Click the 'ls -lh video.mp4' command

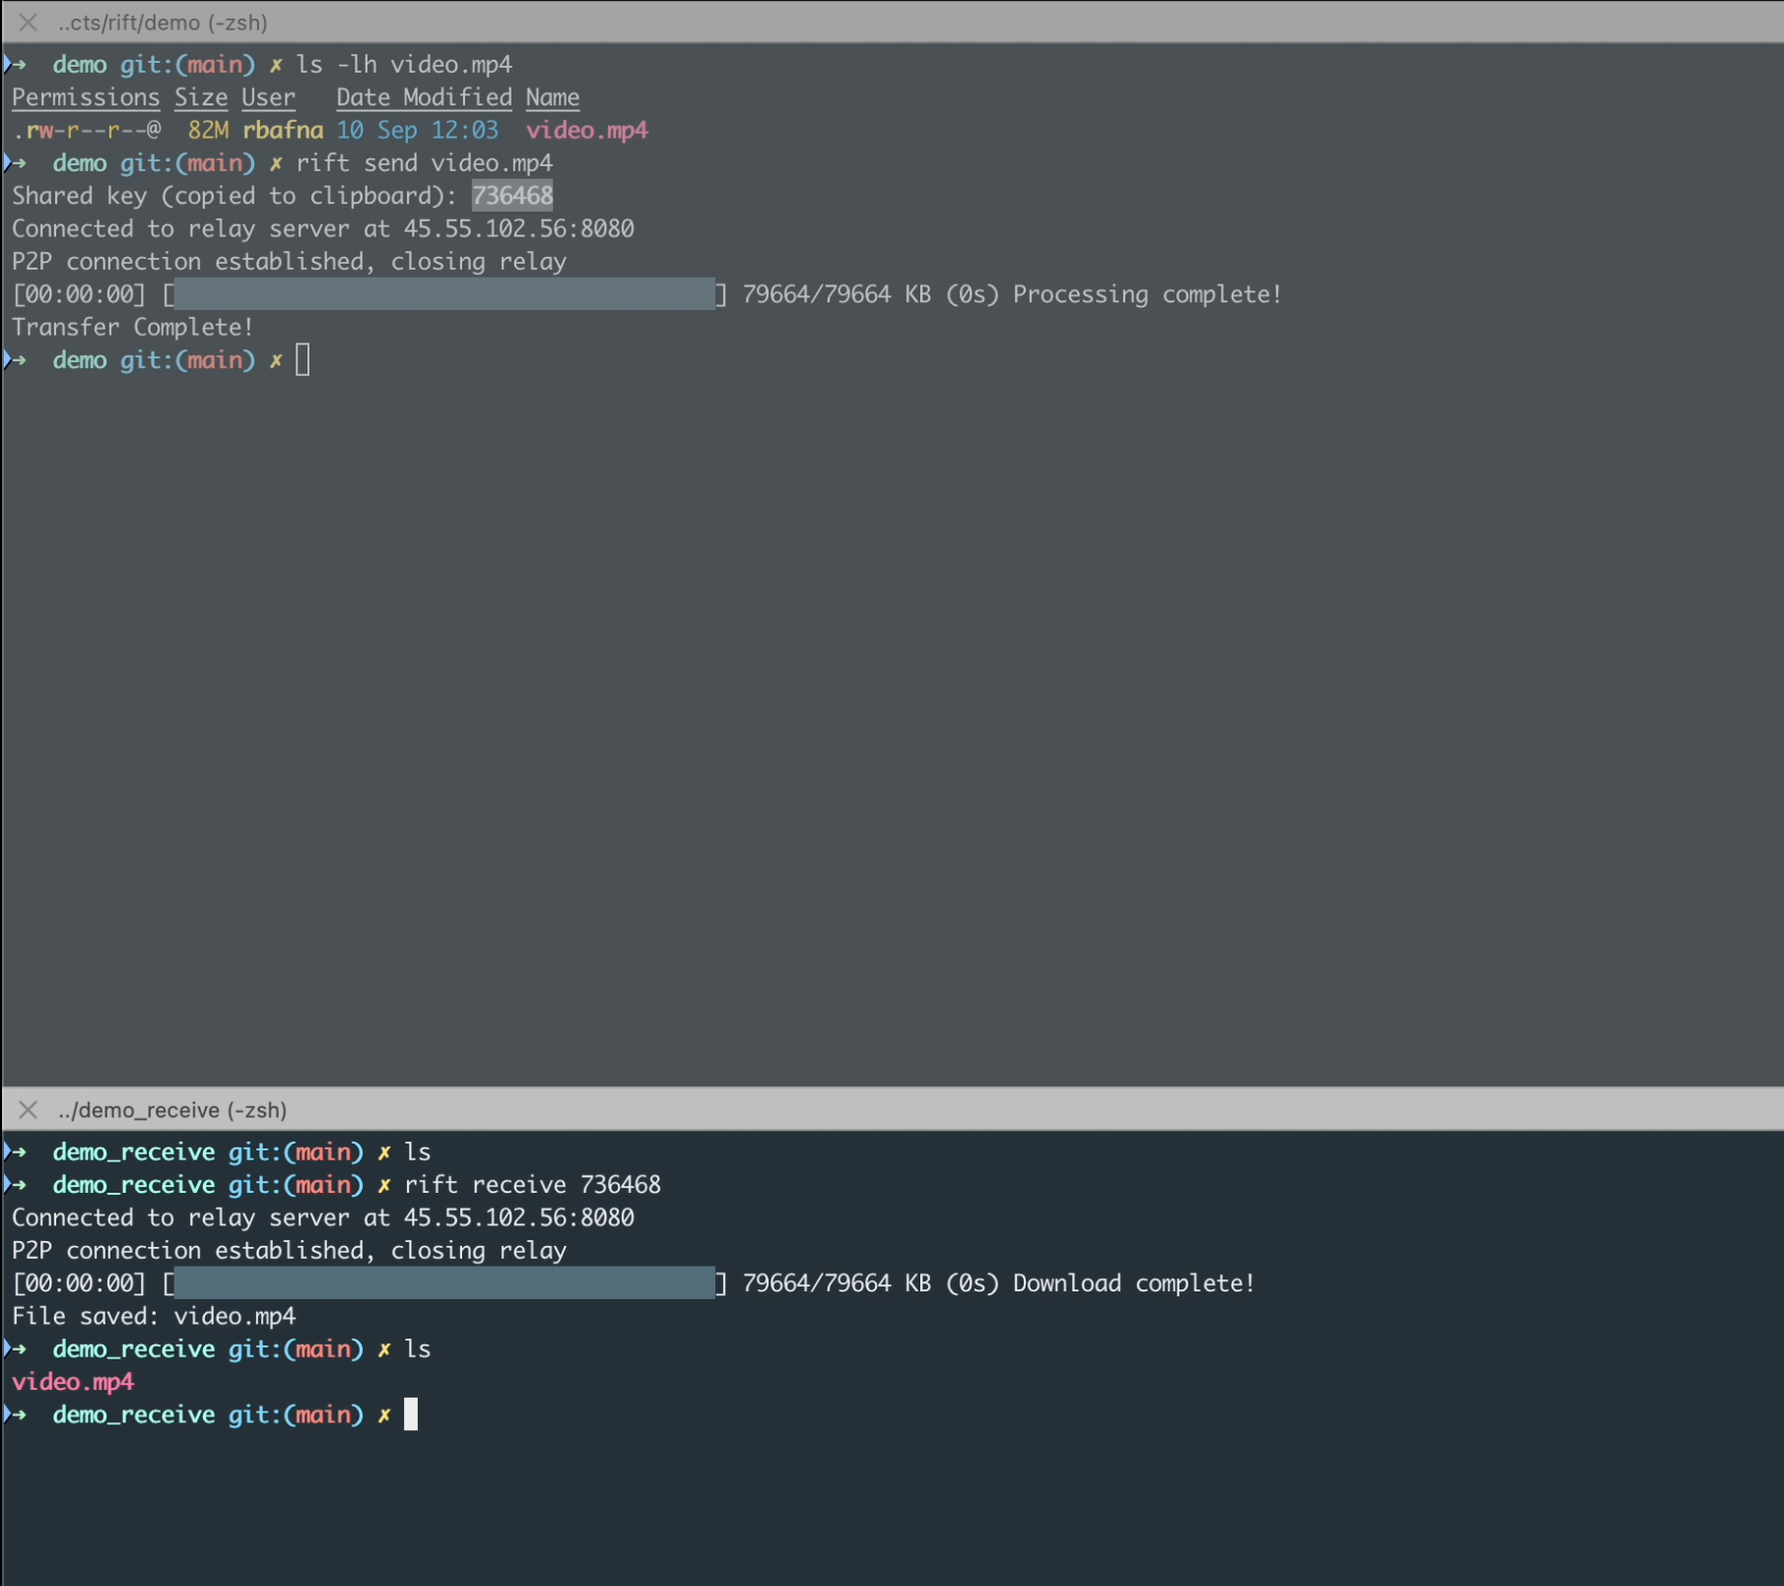coord(404,64)
